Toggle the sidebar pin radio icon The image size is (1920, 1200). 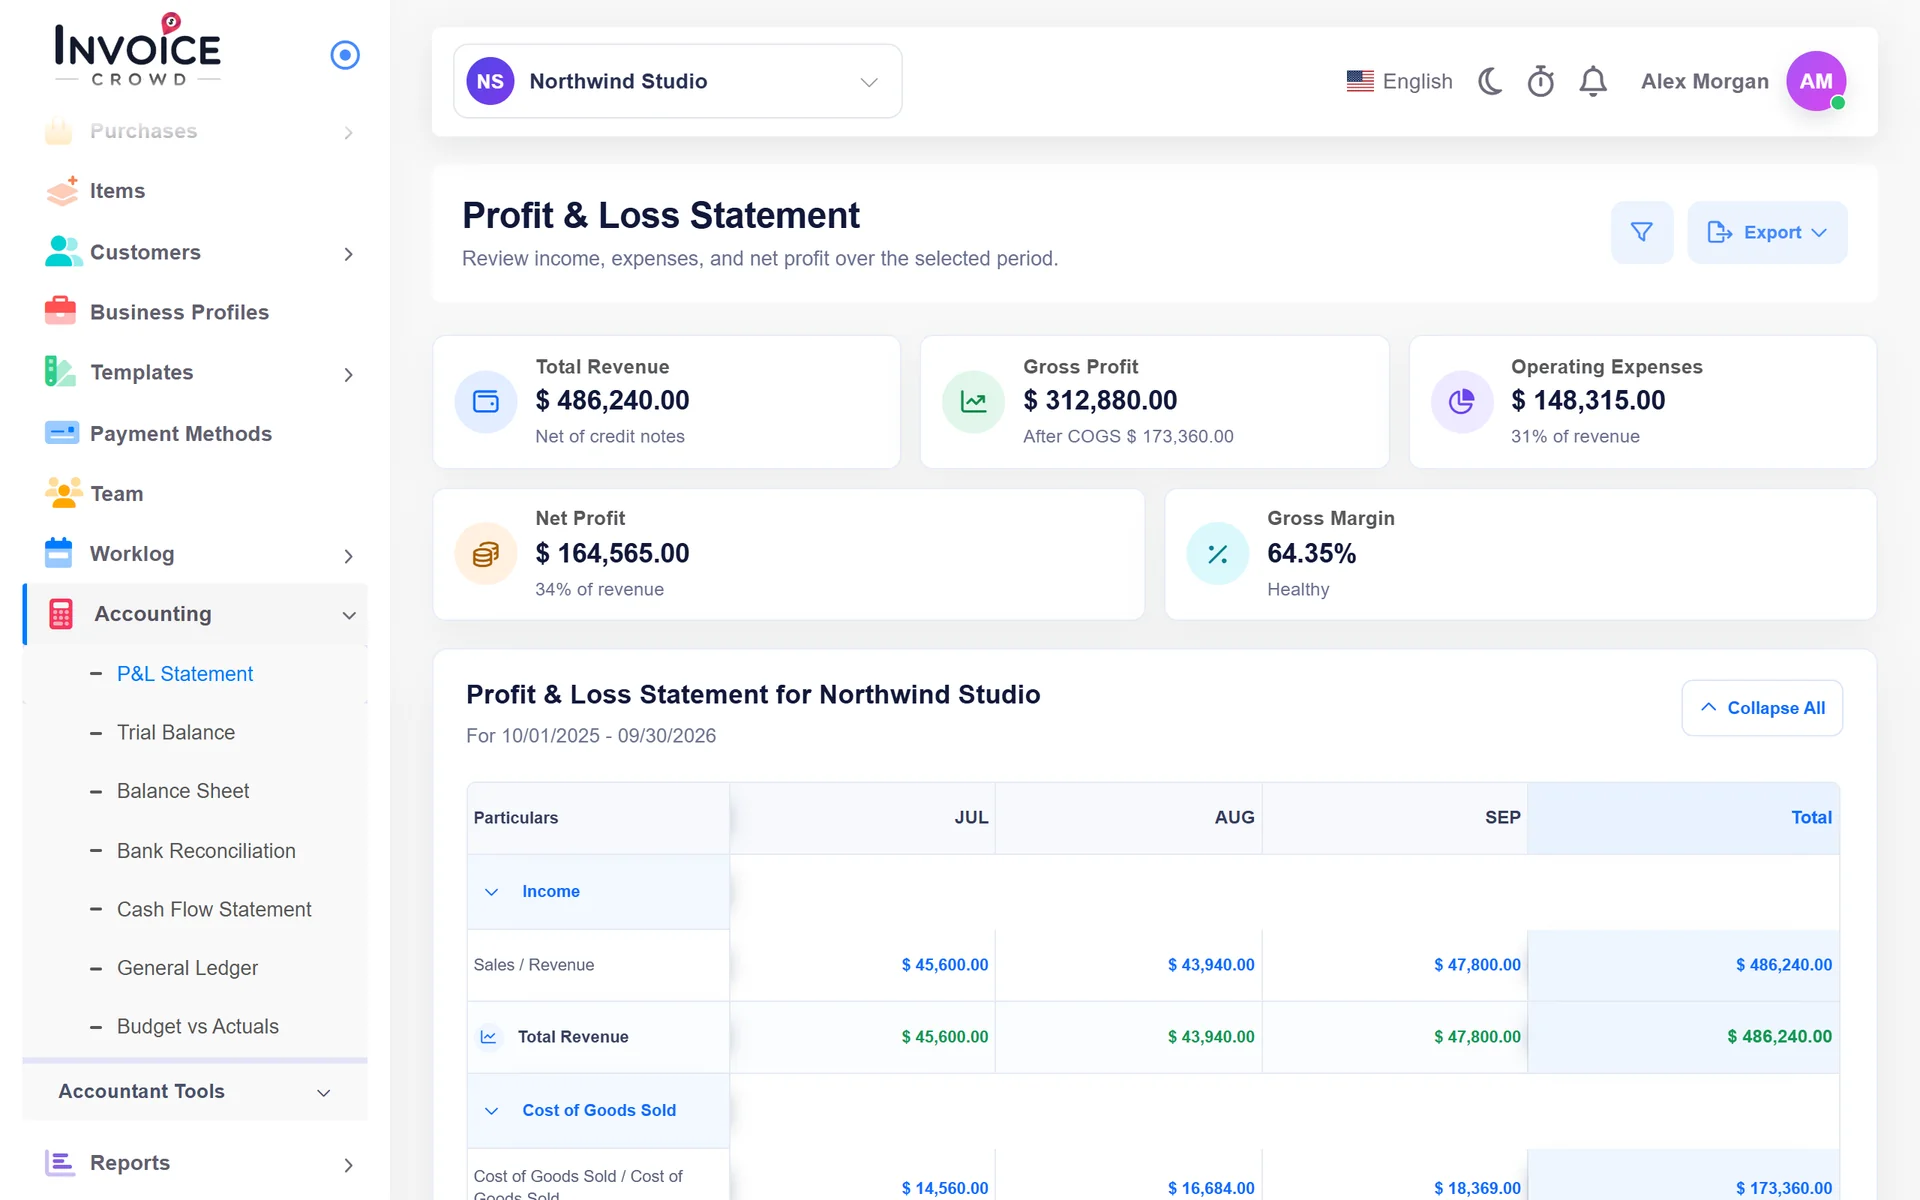[x=345, y=55]
